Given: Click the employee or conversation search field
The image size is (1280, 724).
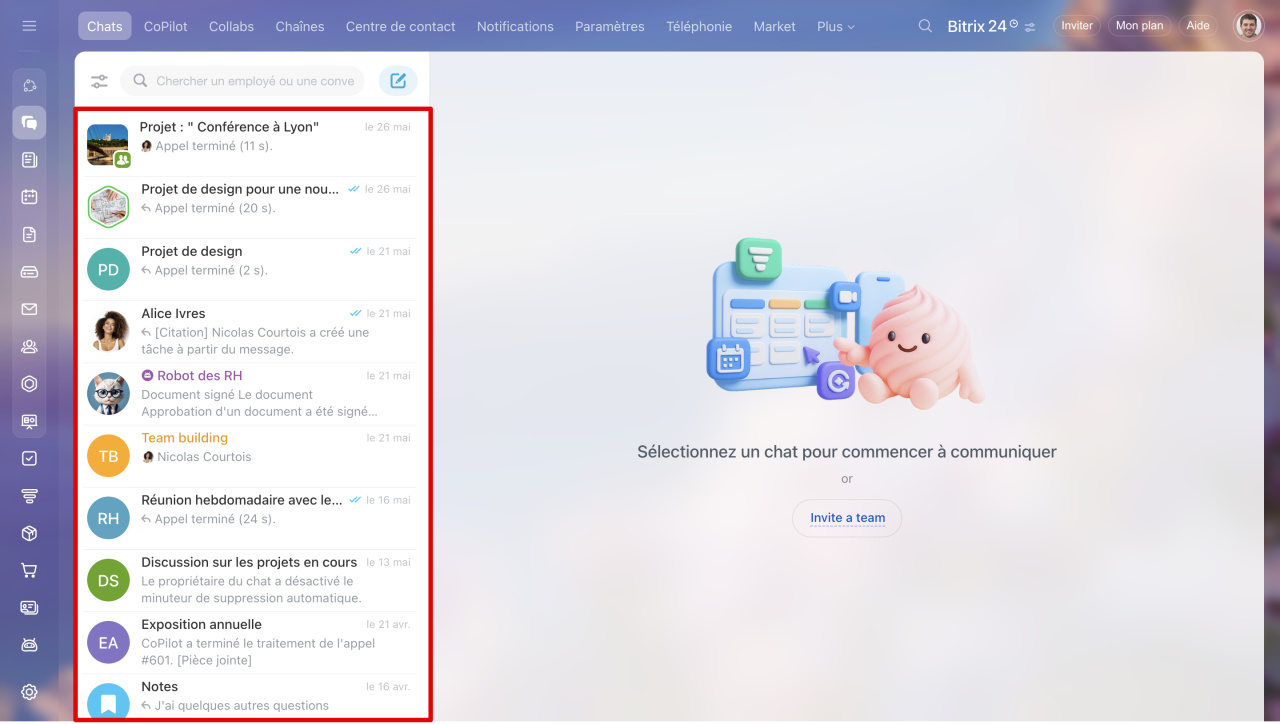Looking at the screenshot, I should [243, 81].
